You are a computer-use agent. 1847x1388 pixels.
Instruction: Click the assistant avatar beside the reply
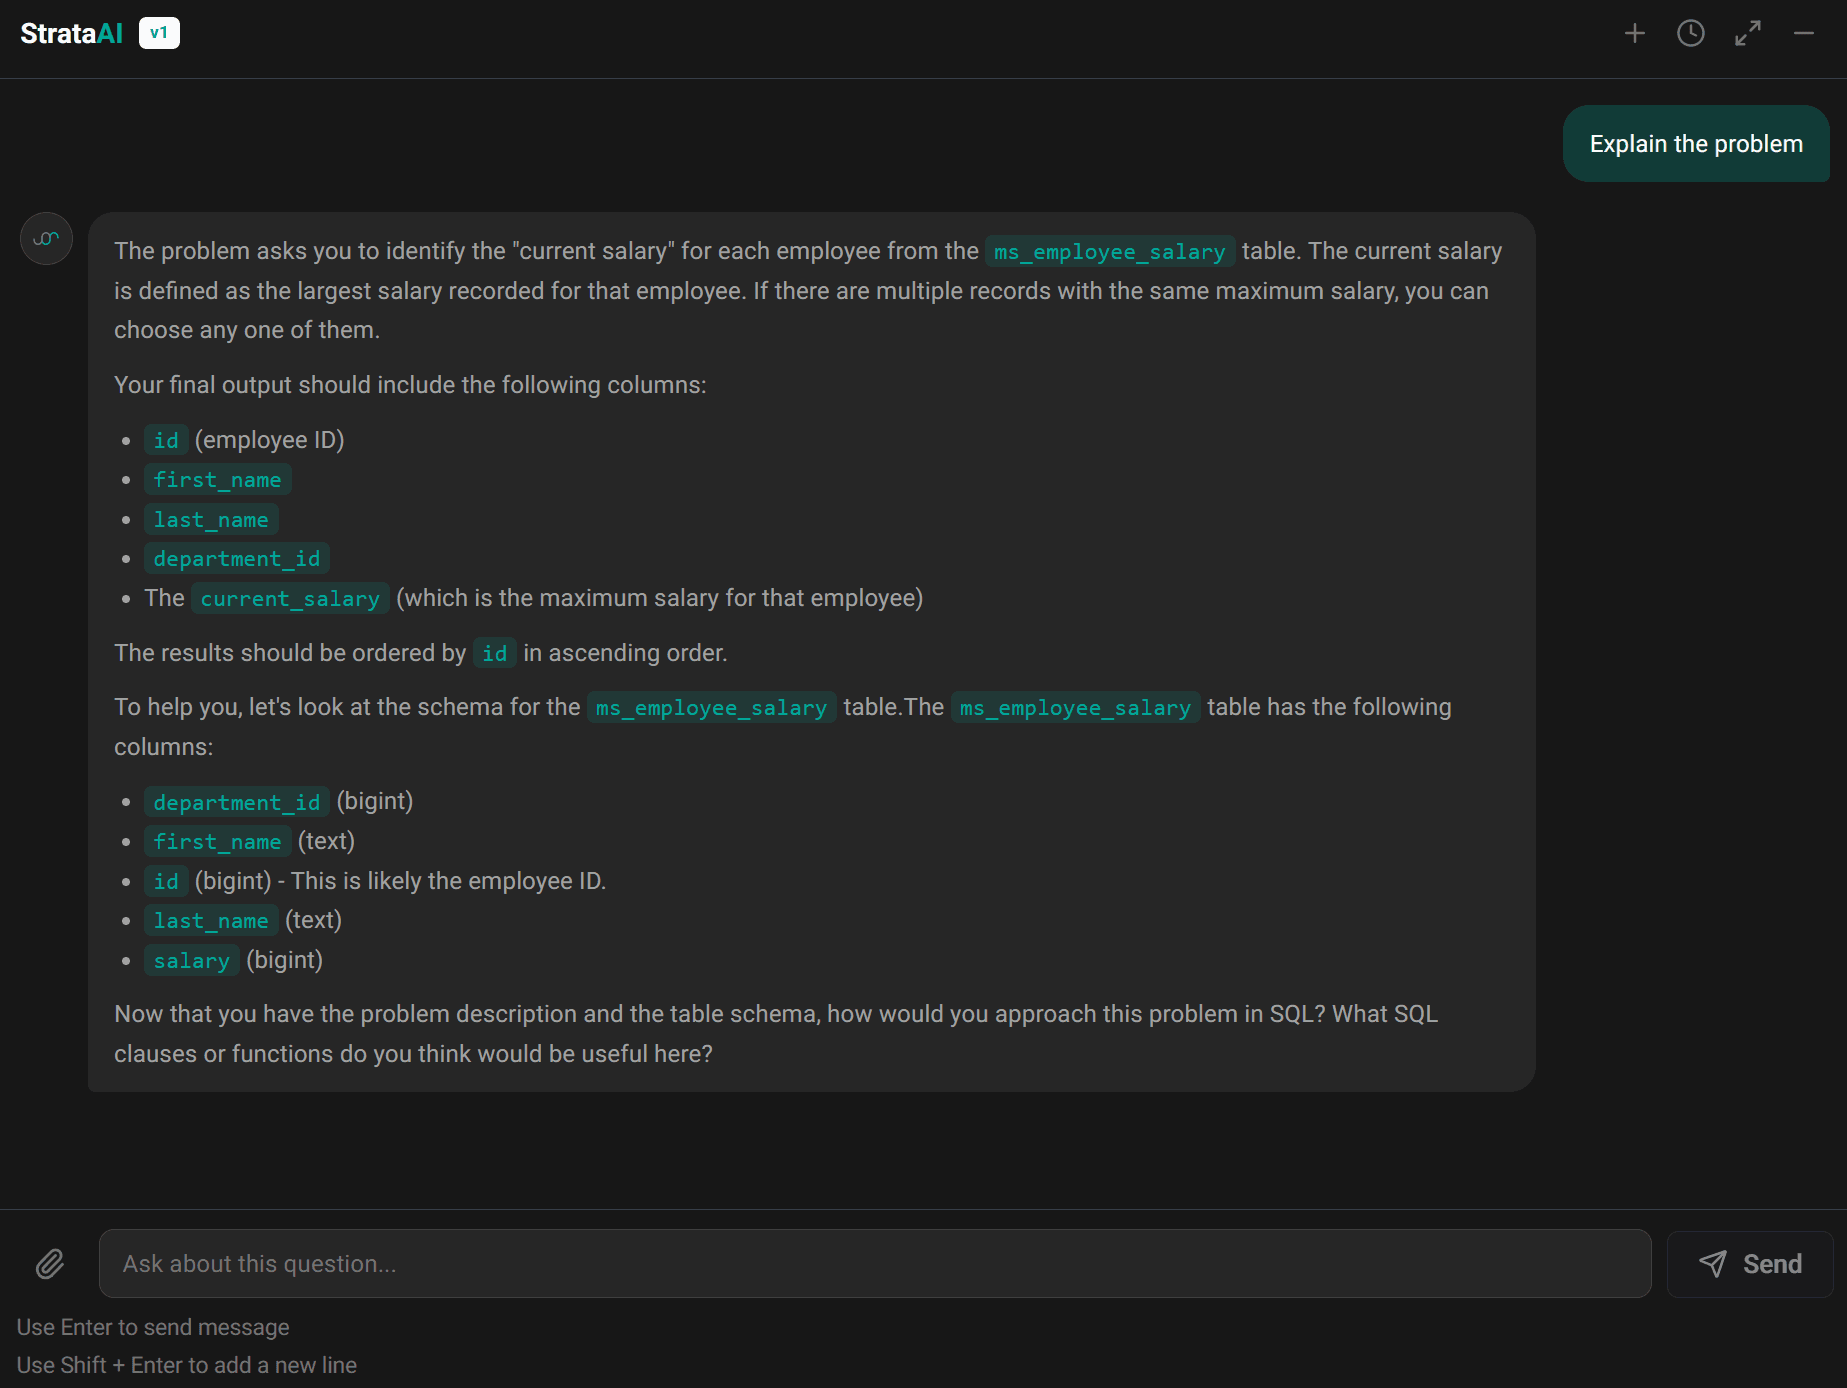tap(46, 239)
